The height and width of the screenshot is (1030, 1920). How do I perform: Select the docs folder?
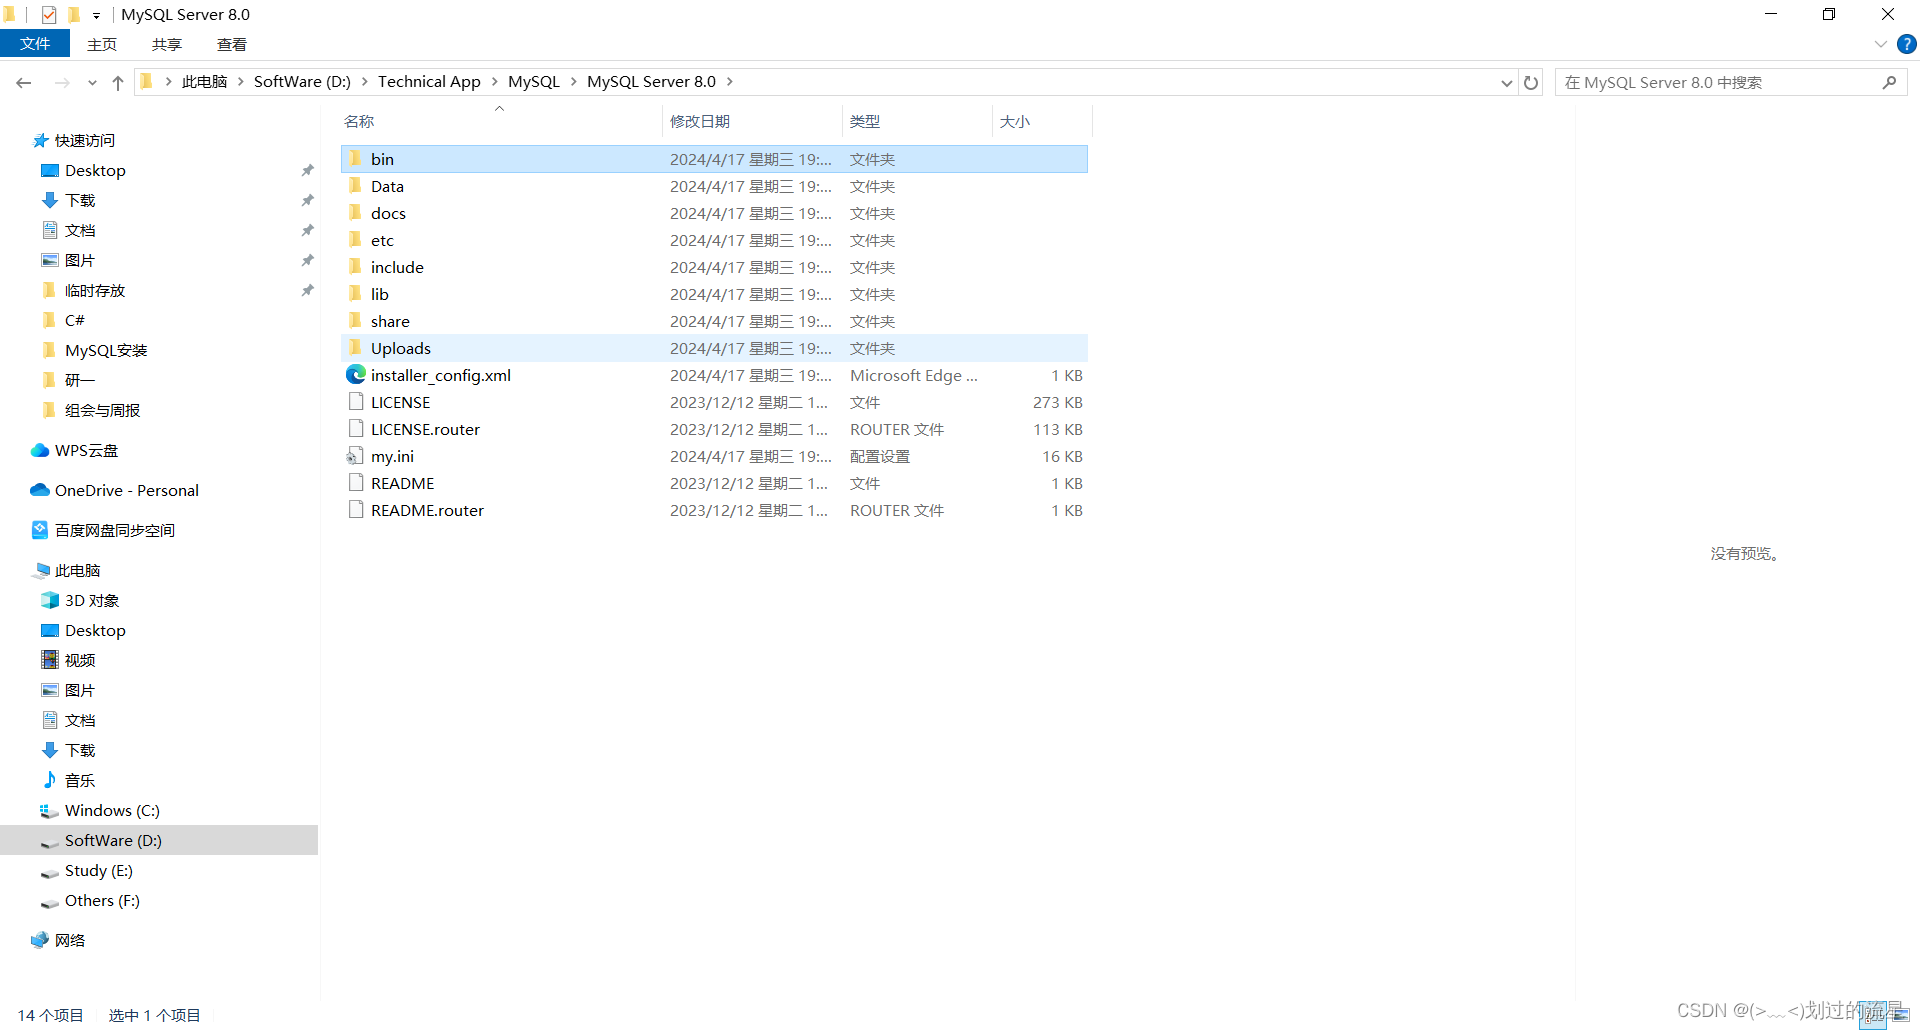[x=714, y=213]
